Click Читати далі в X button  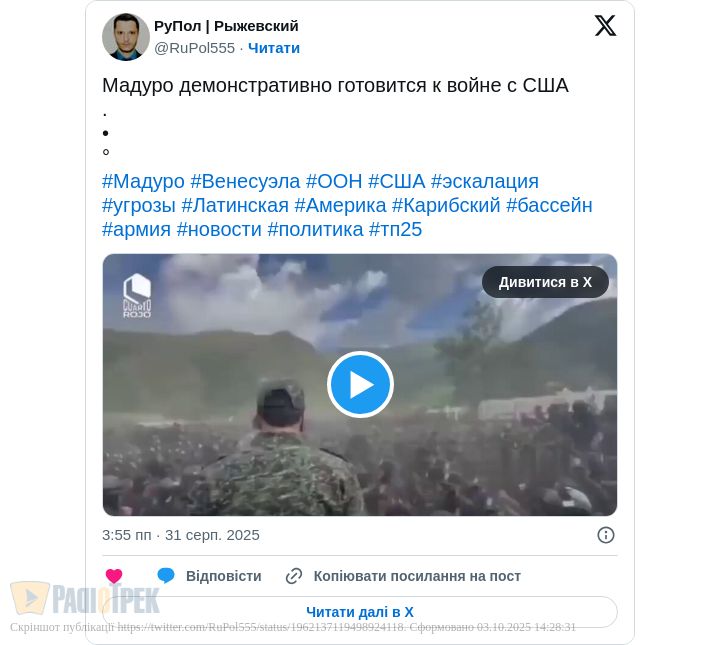pos(360,612)
